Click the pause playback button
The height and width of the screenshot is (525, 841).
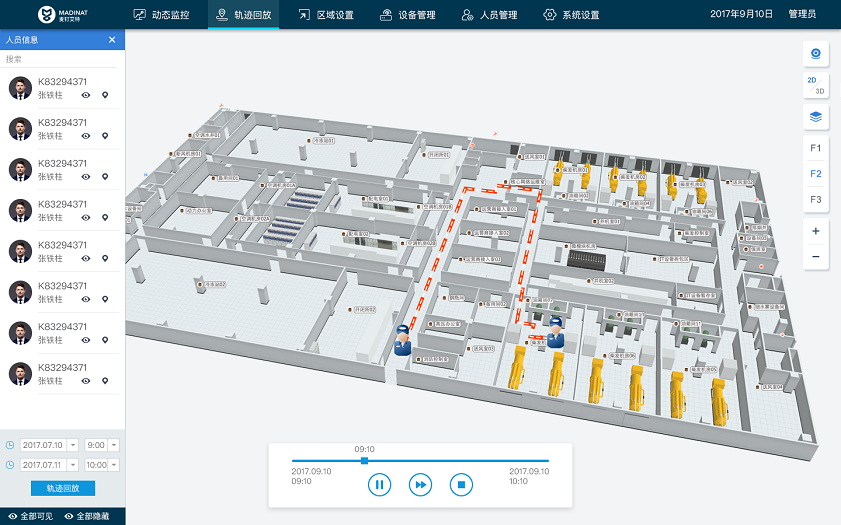(379, 485)
